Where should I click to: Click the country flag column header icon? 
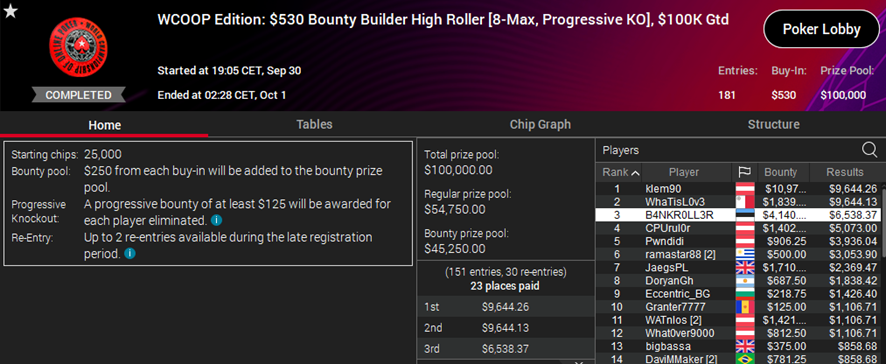[742, 172]
